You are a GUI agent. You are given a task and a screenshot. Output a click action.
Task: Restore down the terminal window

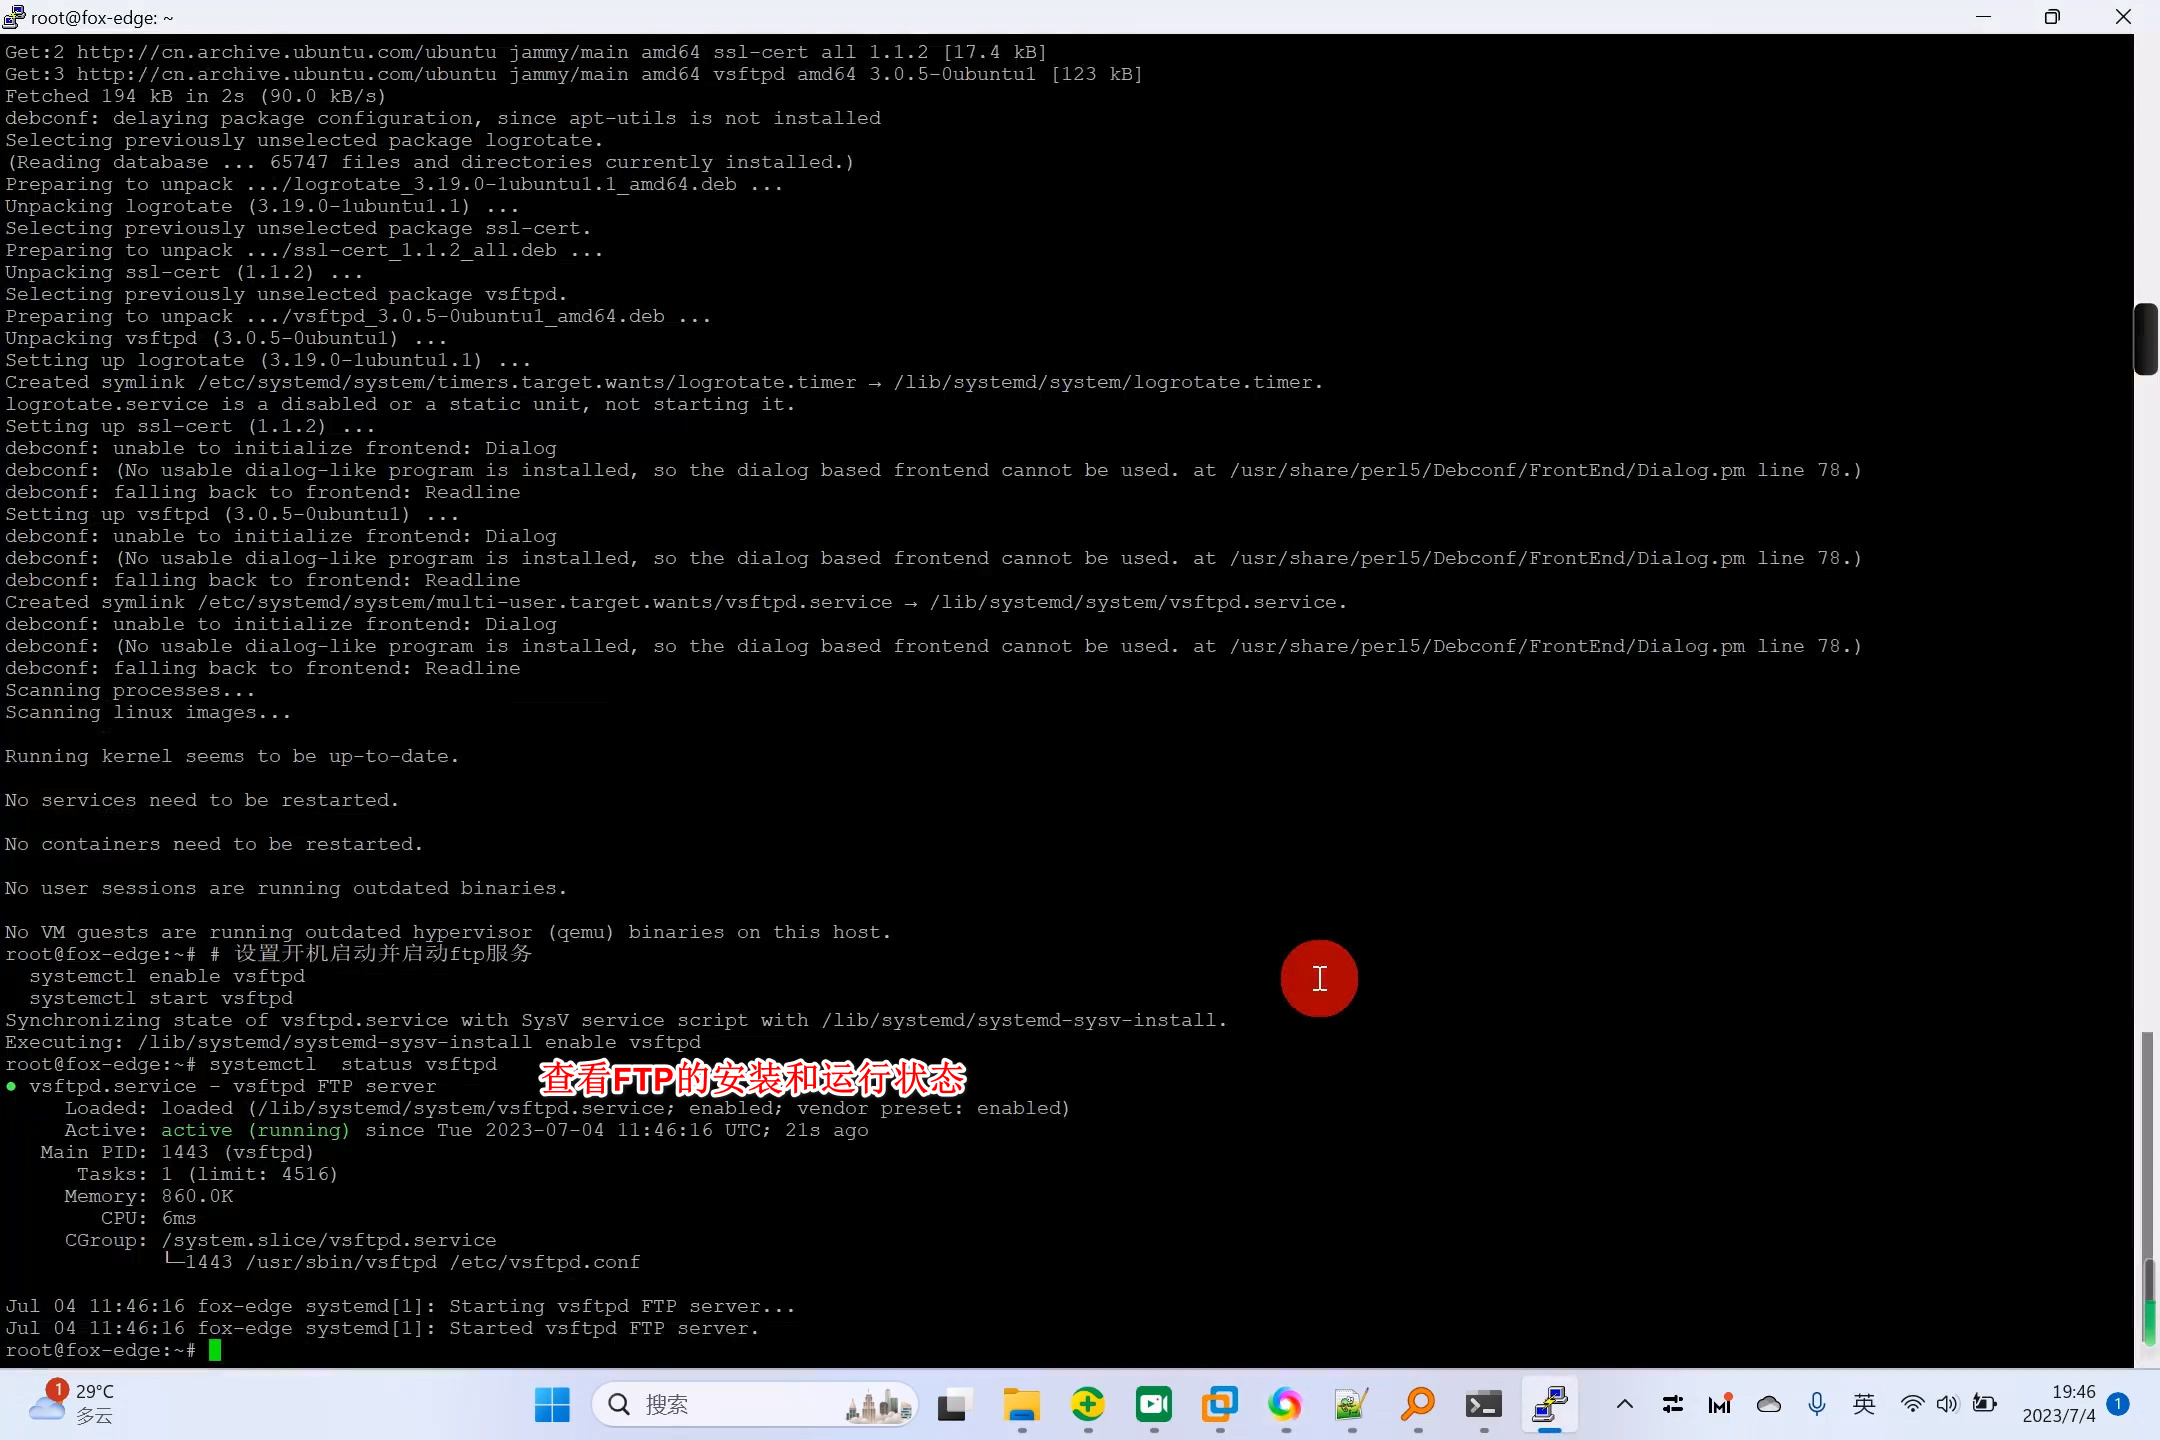point(2052,17)
